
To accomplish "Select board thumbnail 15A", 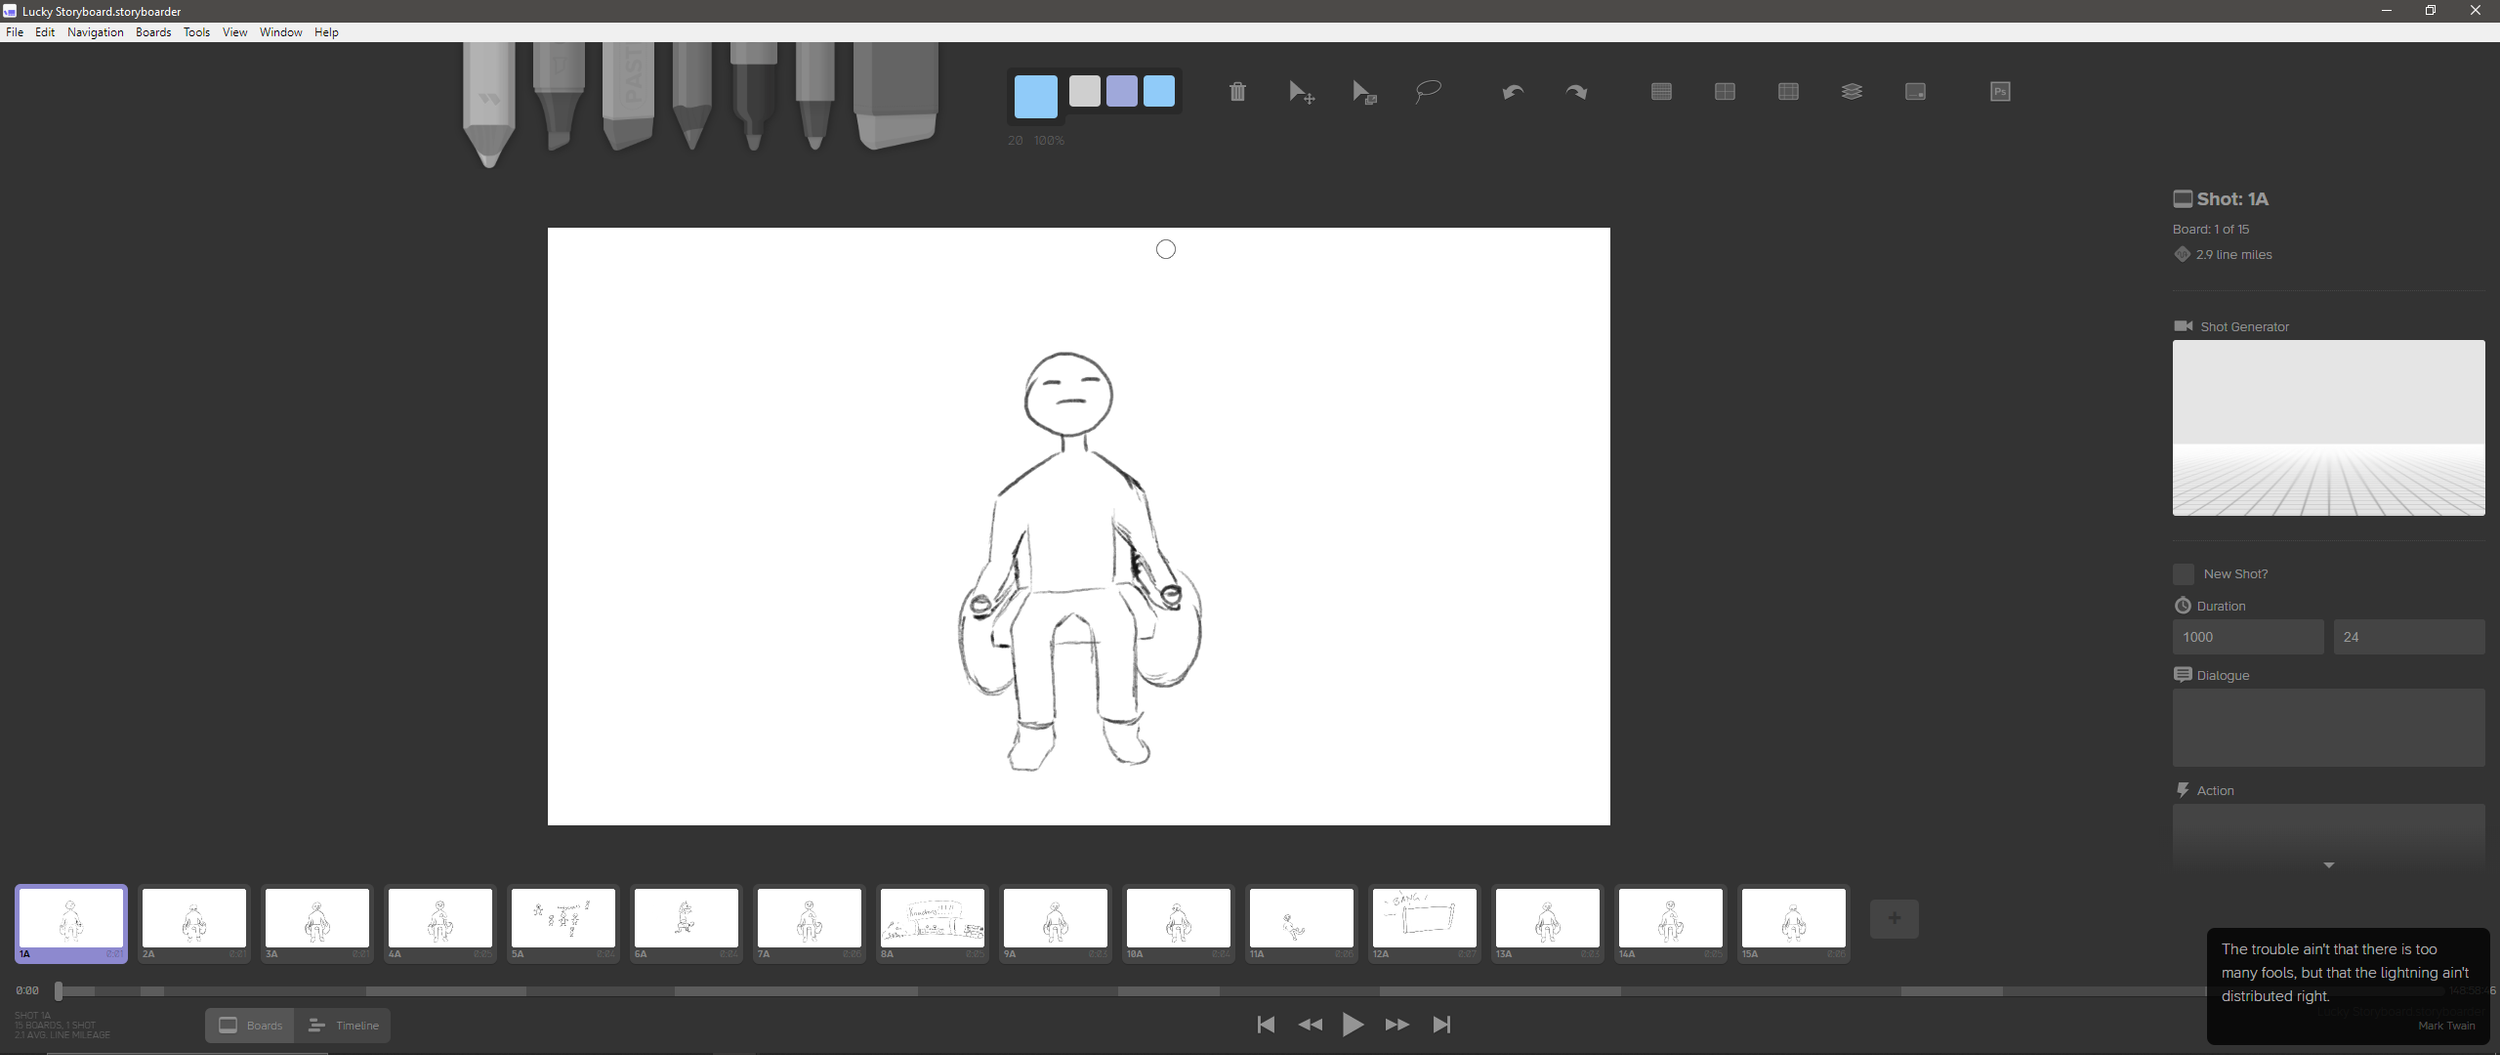I will (1793, 923).
